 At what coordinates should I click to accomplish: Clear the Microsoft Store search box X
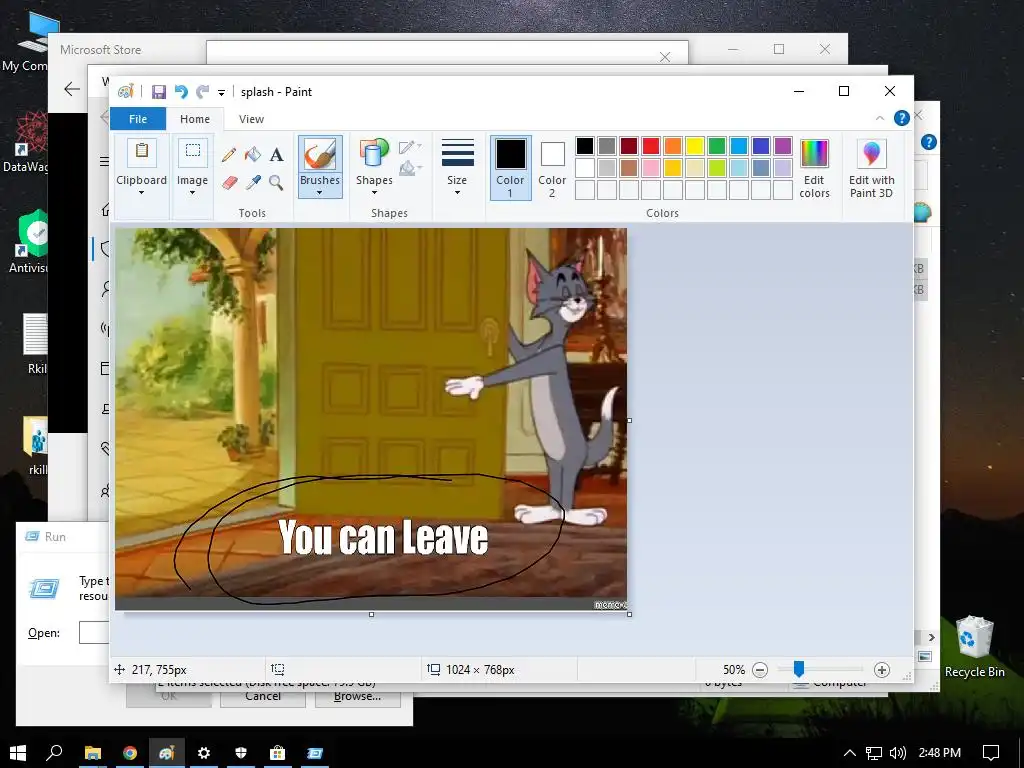pyautogui.click(x=665, y=57)
